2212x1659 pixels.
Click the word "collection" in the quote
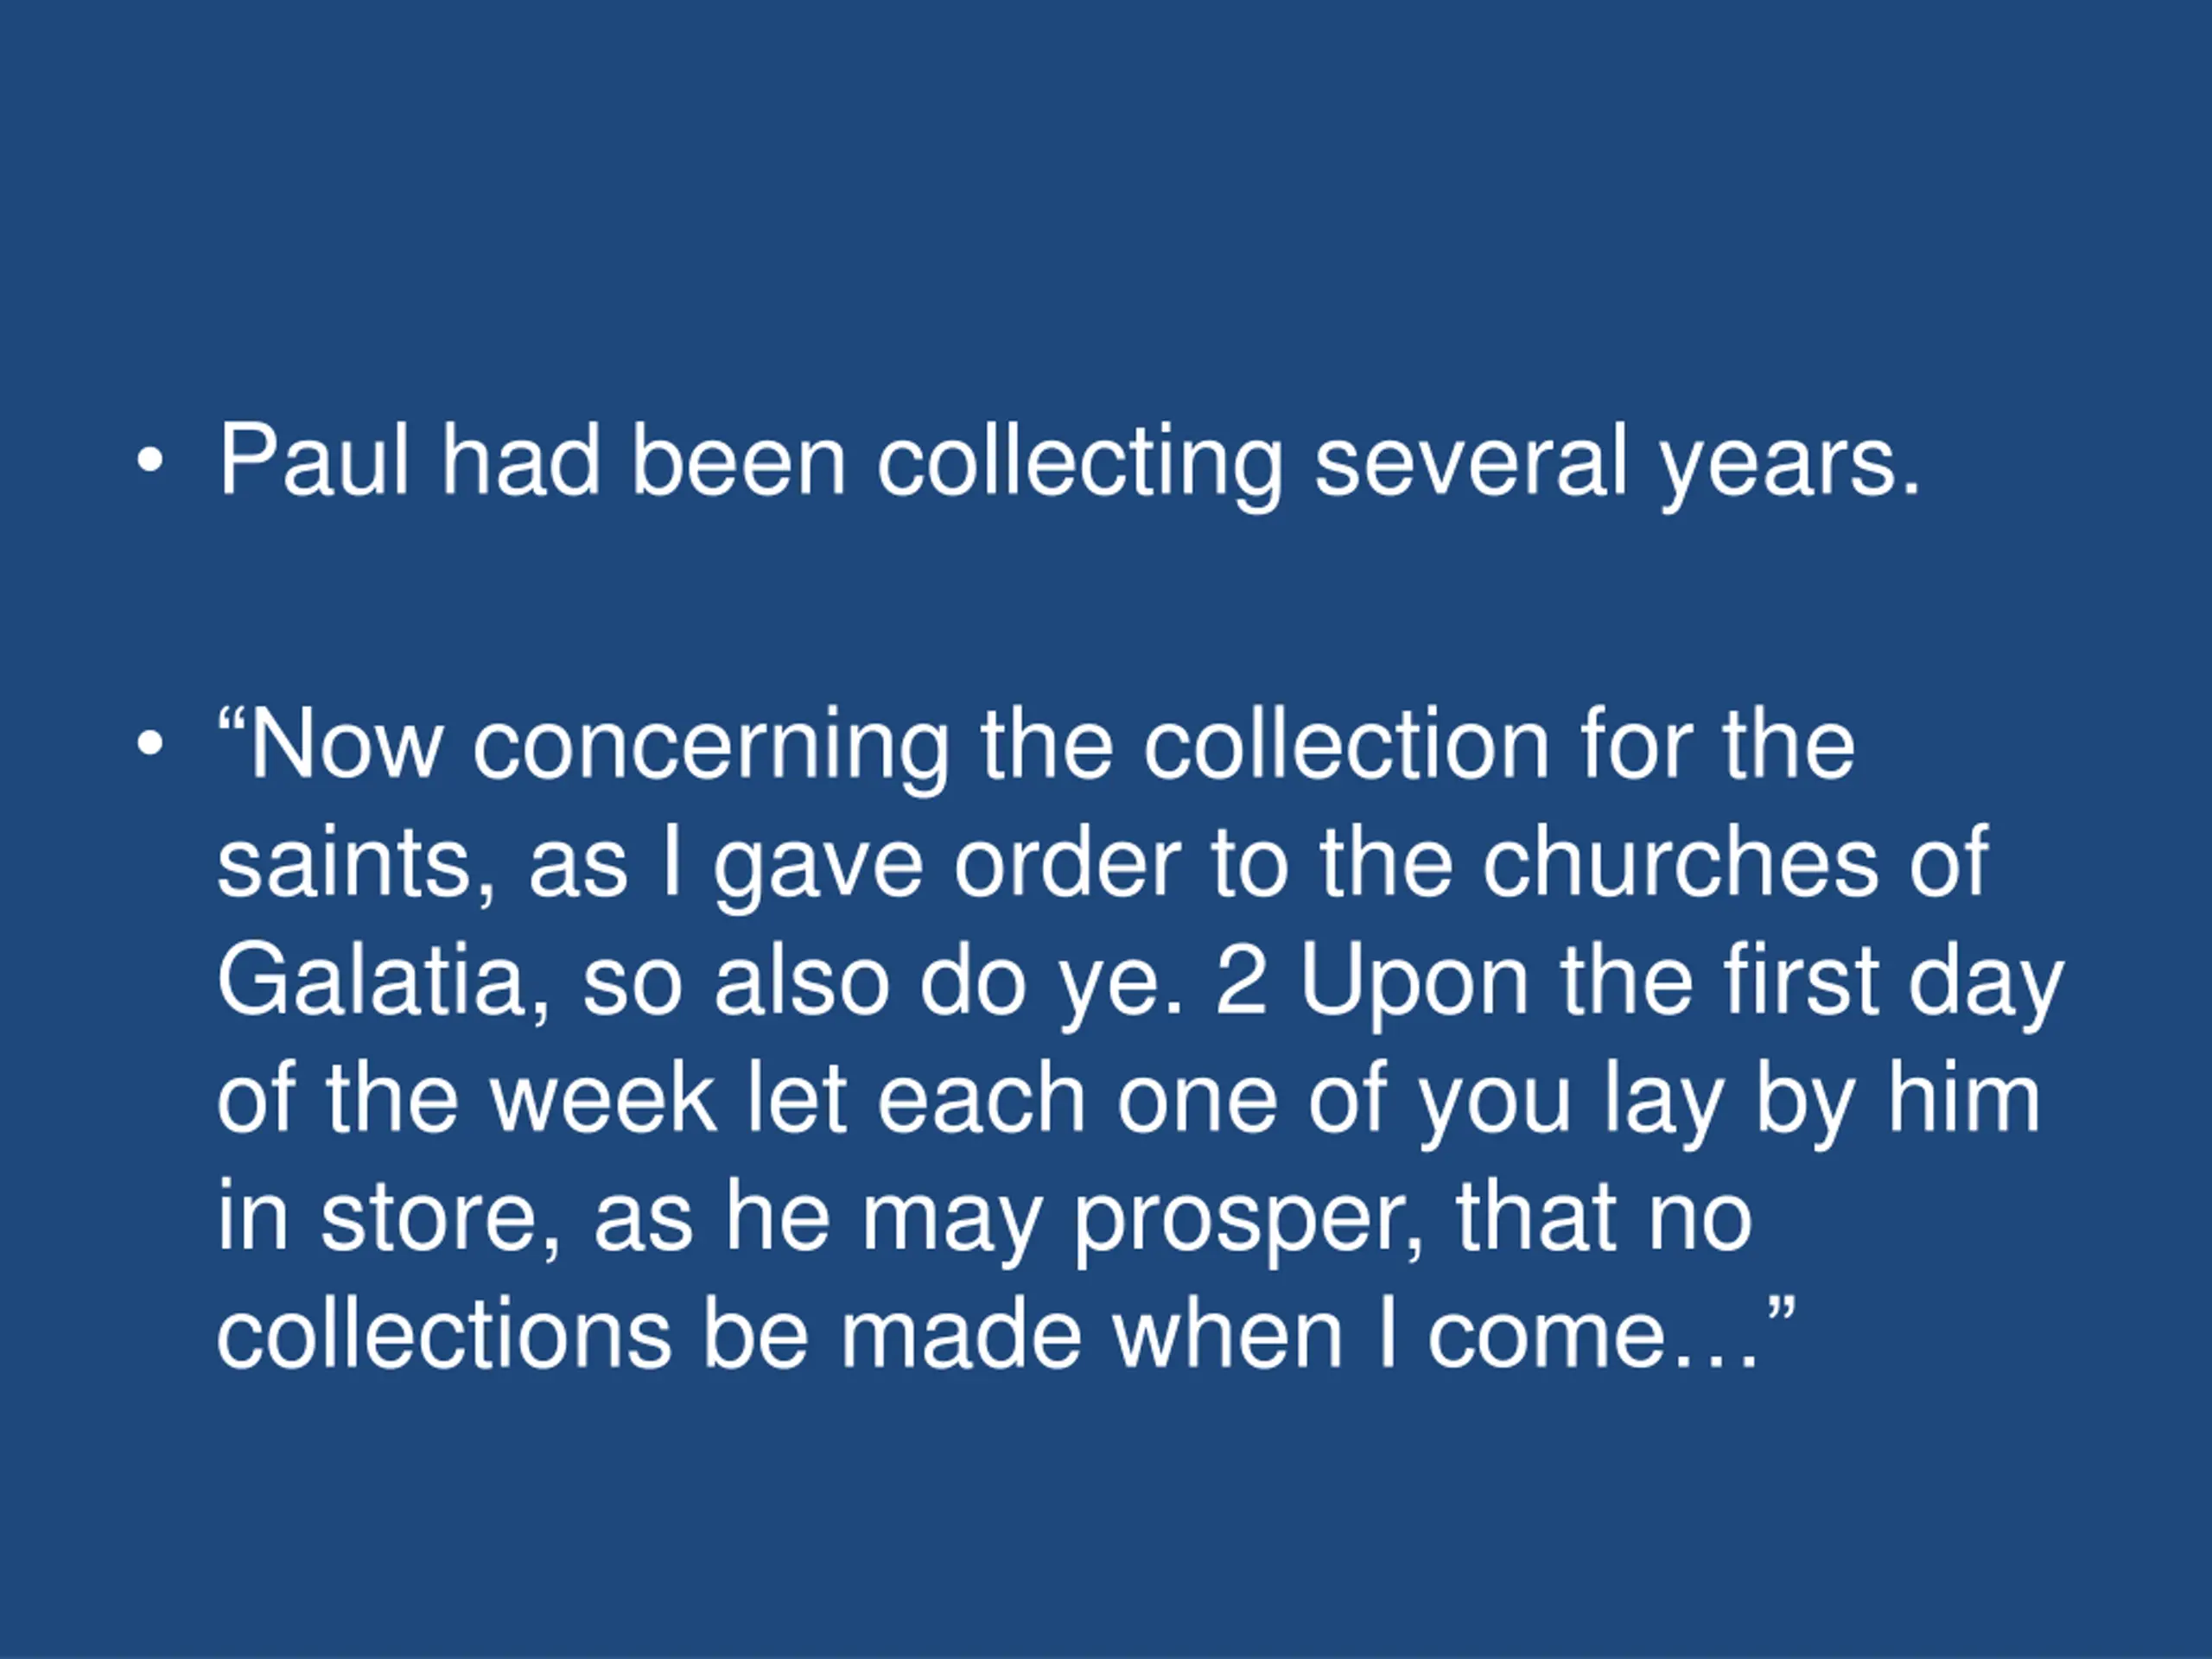click(1347, 743)
